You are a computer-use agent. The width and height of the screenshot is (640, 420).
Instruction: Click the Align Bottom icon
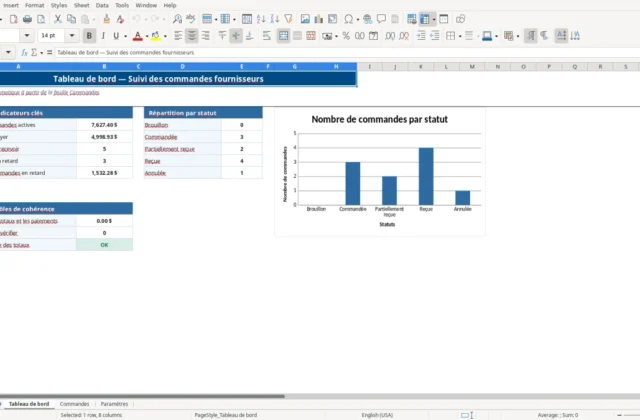point(249,36)
